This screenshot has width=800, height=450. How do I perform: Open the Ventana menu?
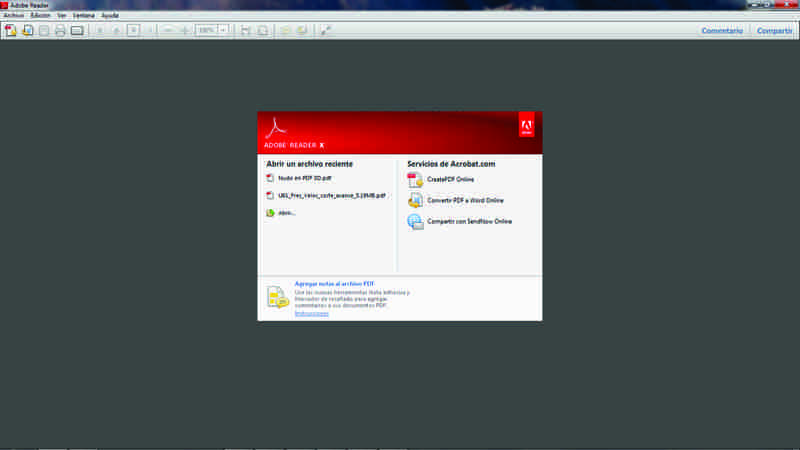(84, 15)
